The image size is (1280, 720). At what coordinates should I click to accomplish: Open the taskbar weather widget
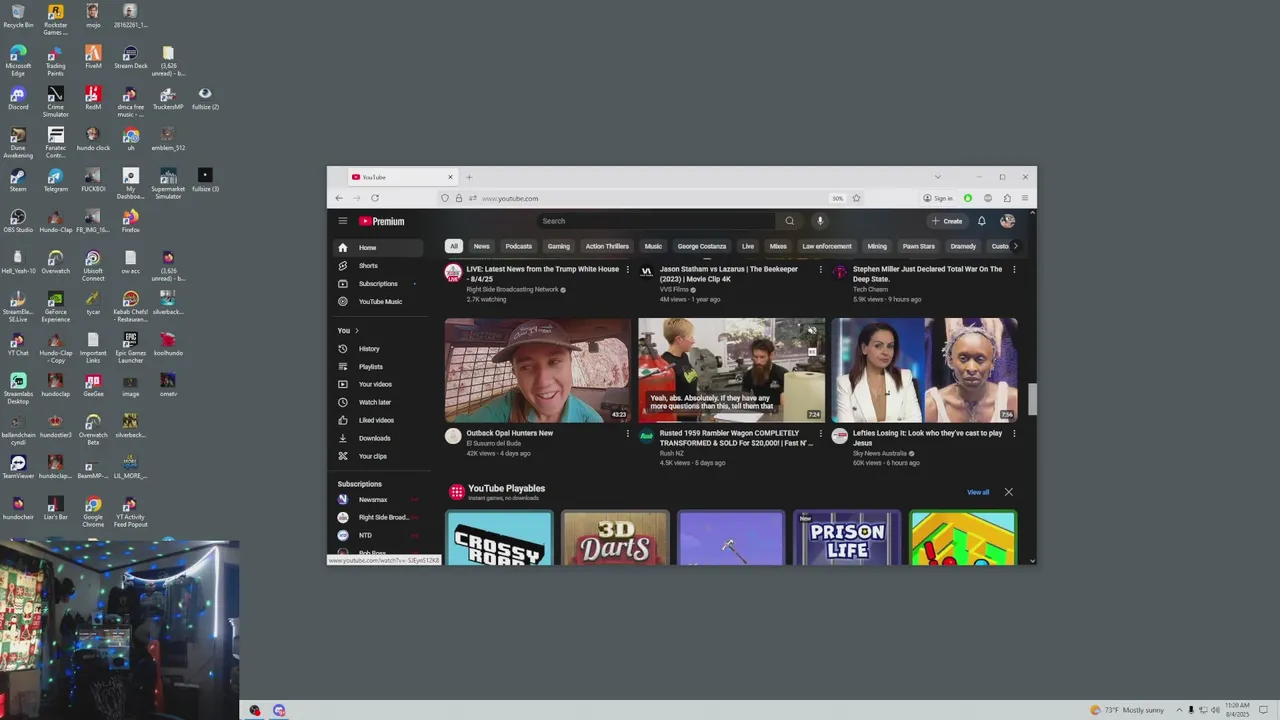click(x=1127, y=710)
